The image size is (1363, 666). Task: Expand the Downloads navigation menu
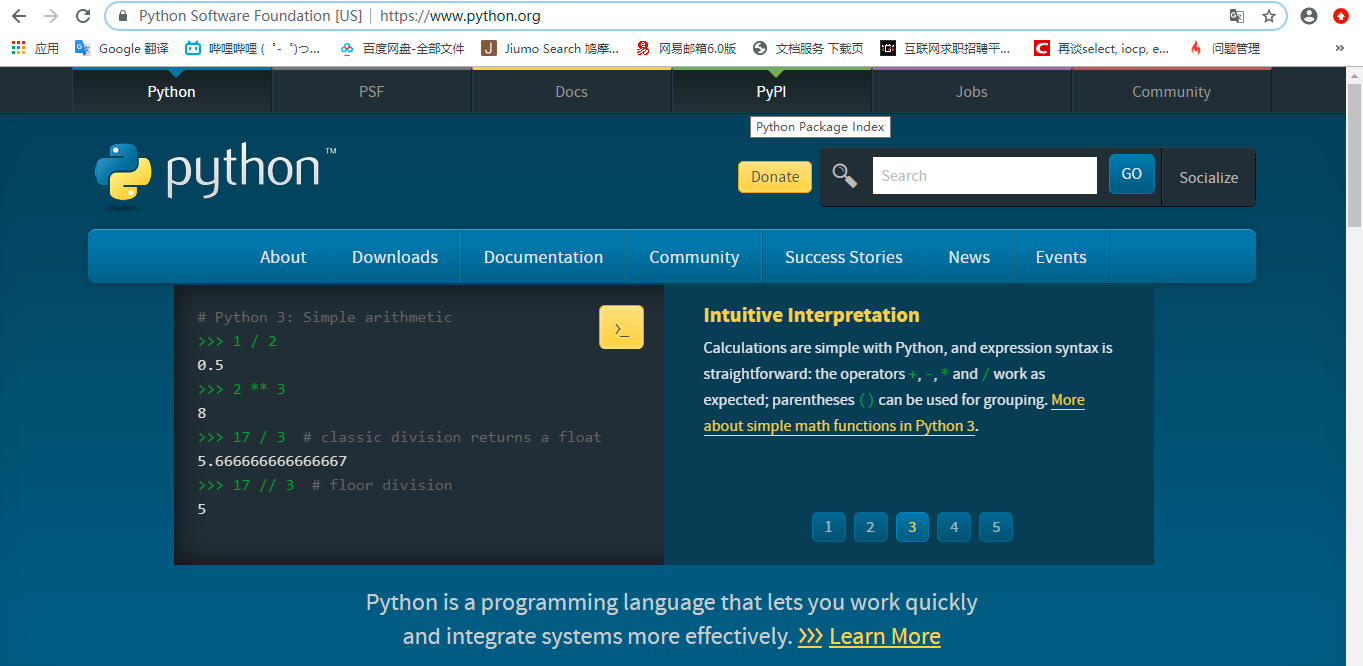[x=395, y=257]
